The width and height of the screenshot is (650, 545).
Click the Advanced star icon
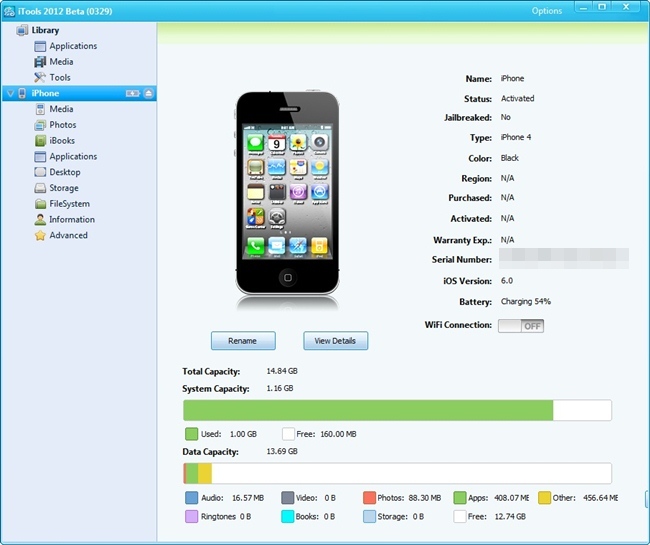(40, 235)
